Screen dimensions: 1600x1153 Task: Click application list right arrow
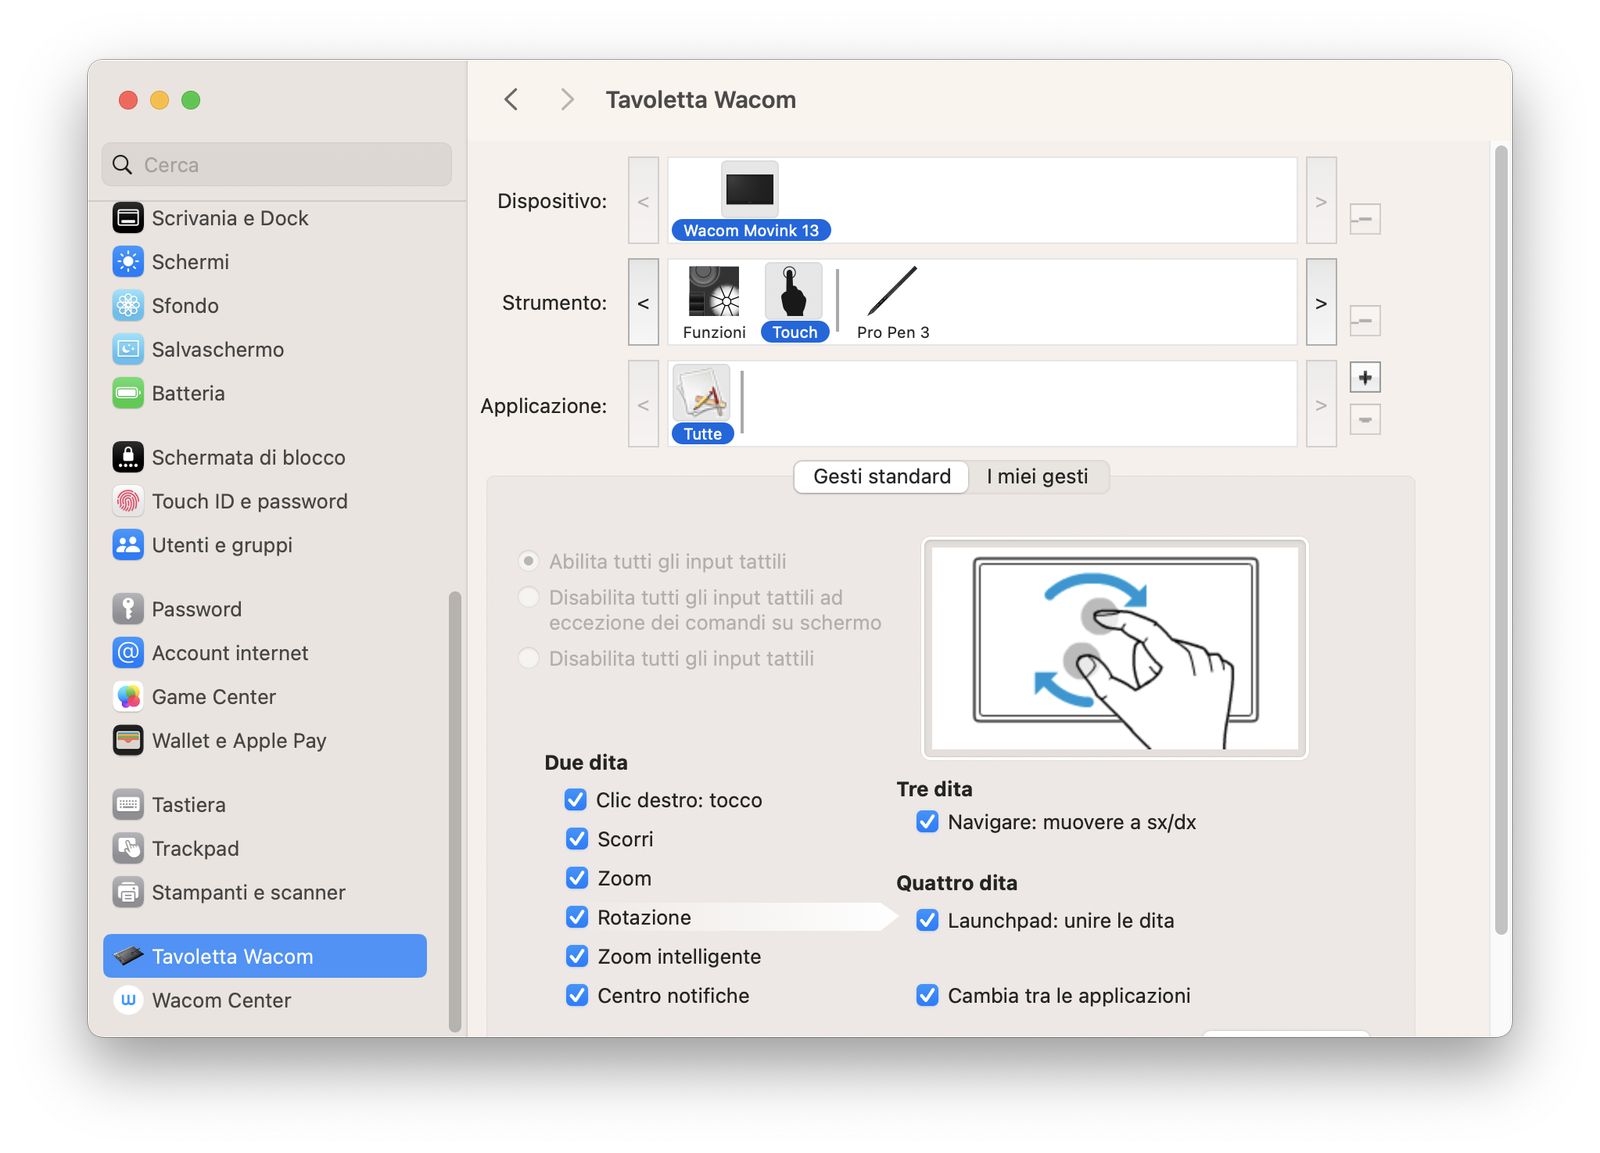(1321, 405)
